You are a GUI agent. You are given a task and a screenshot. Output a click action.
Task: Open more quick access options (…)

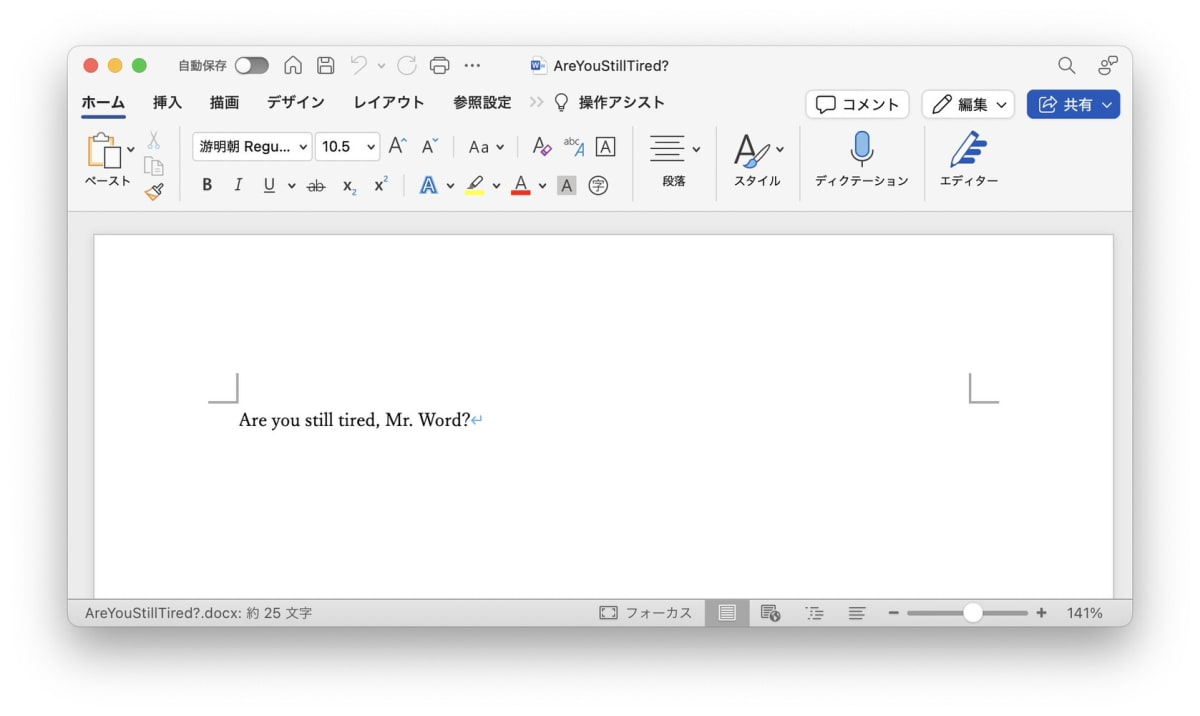[472, 65]
